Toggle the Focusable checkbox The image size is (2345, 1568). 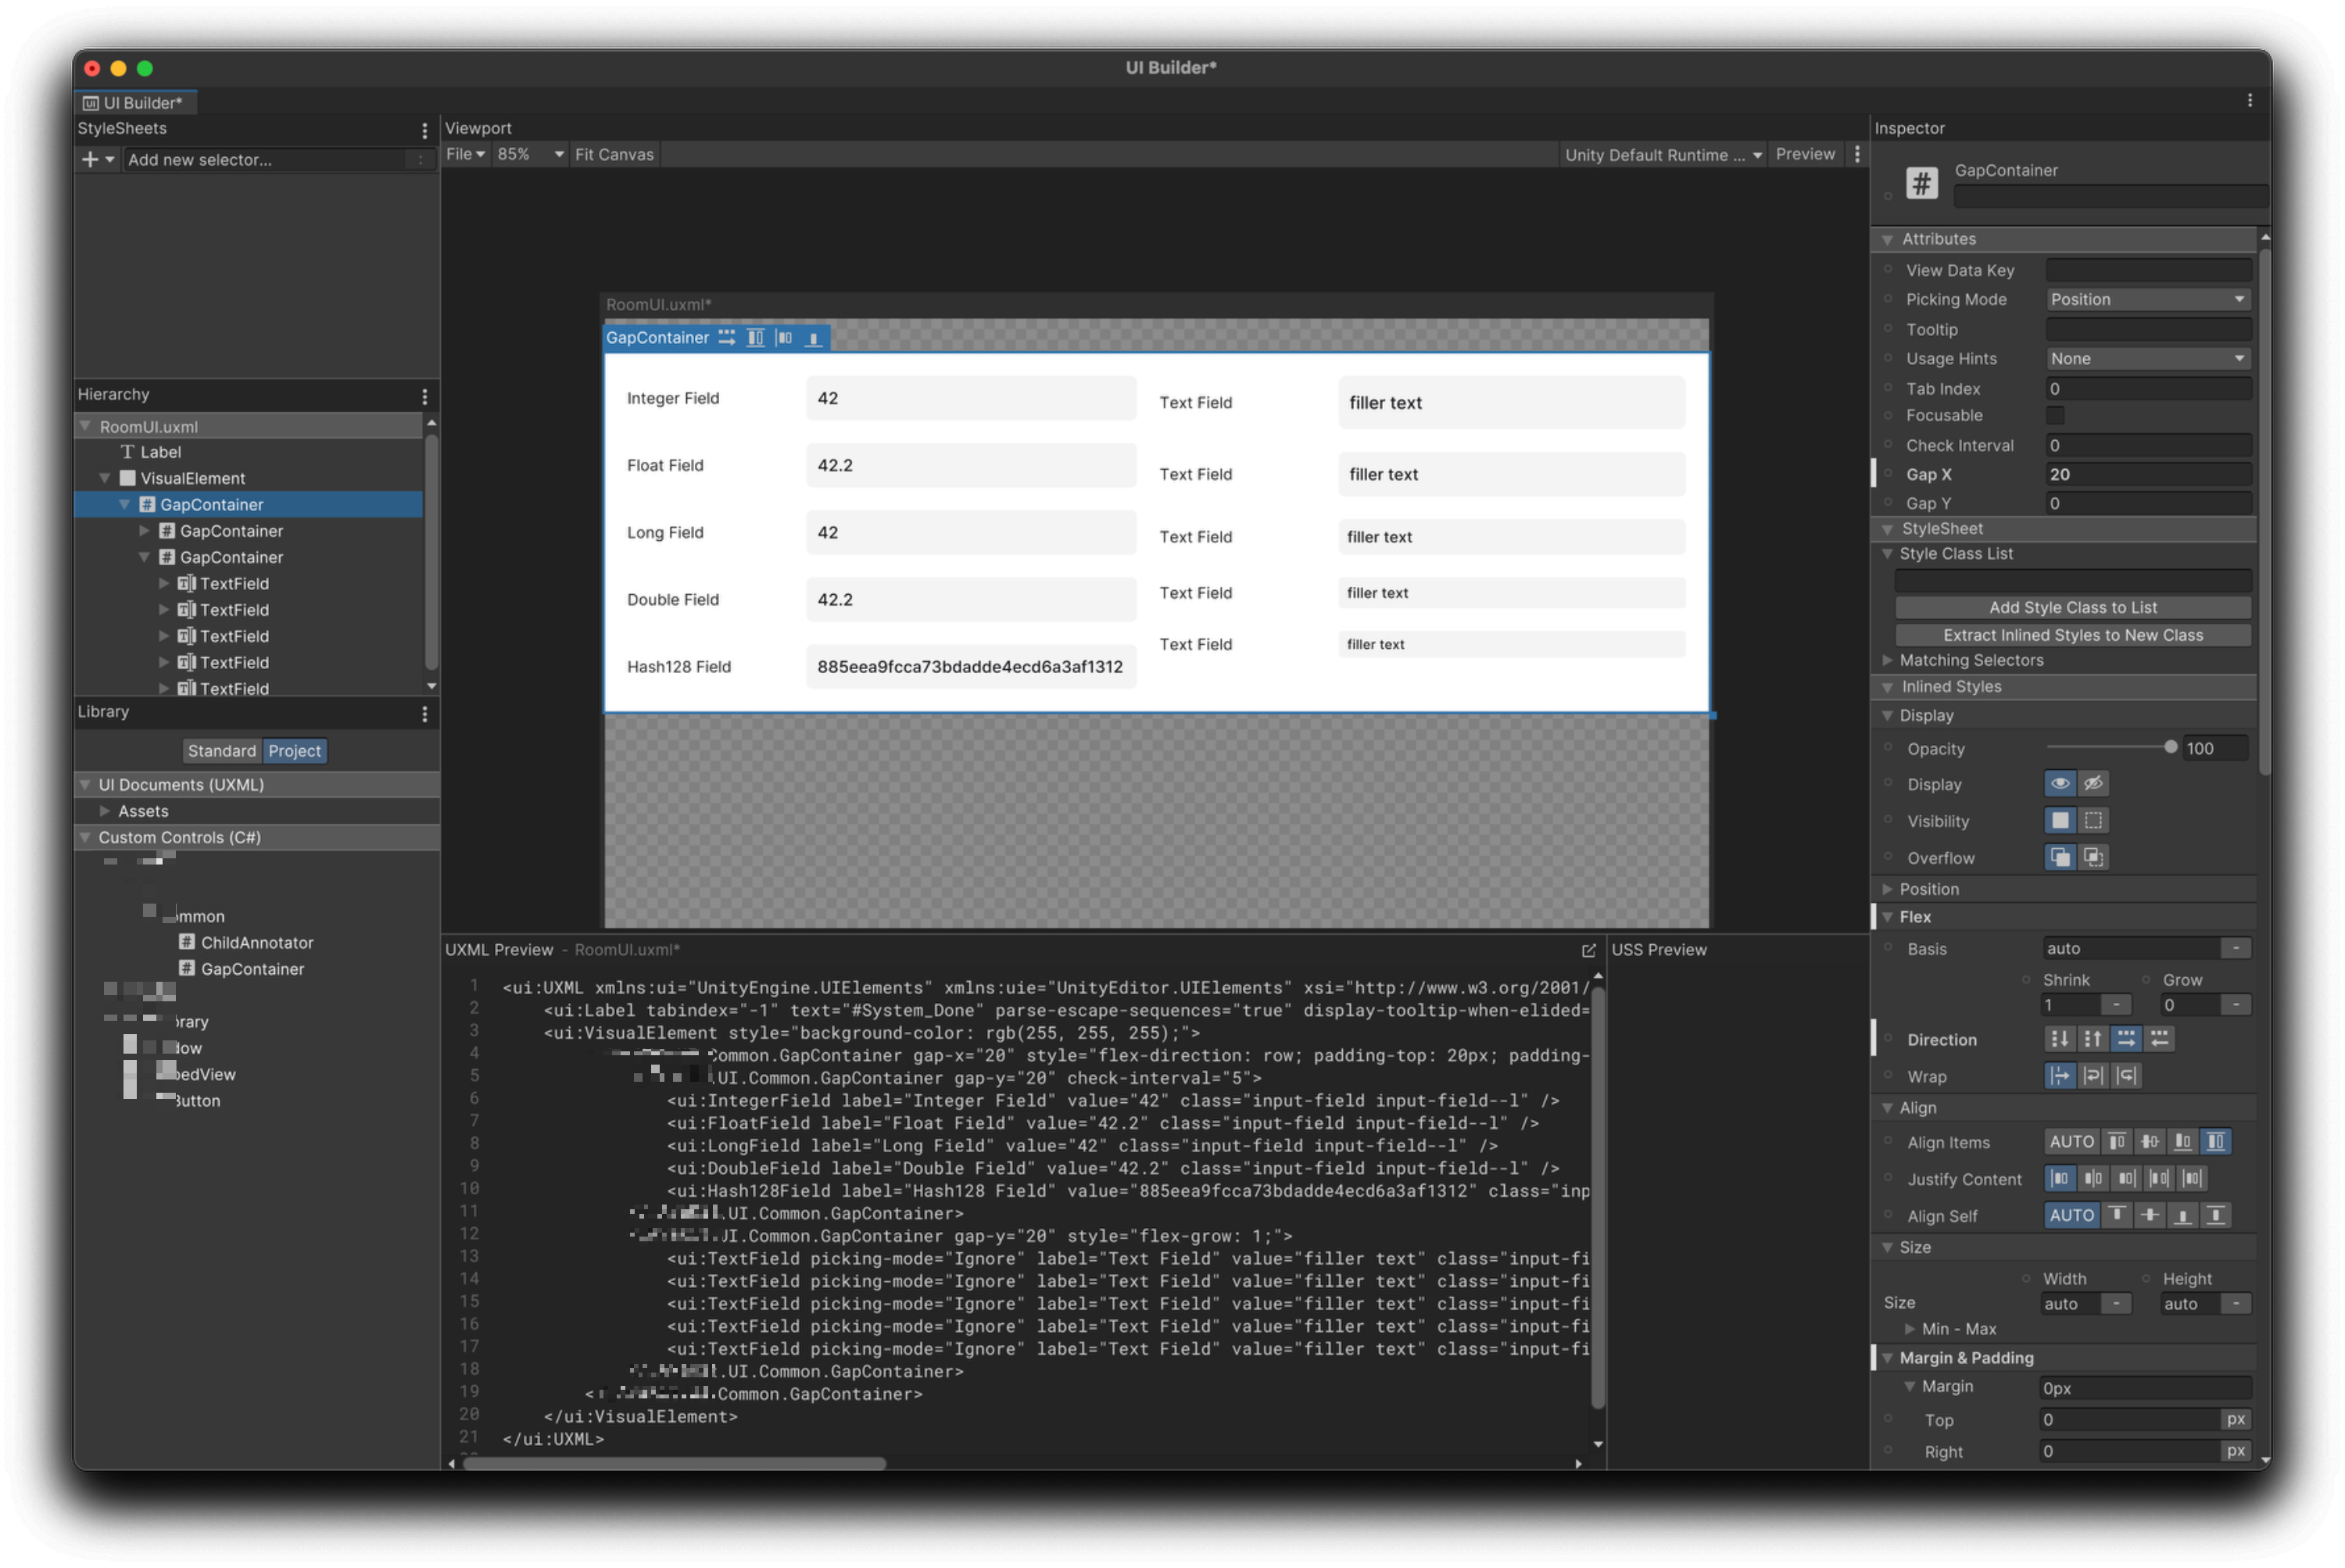2055,415
